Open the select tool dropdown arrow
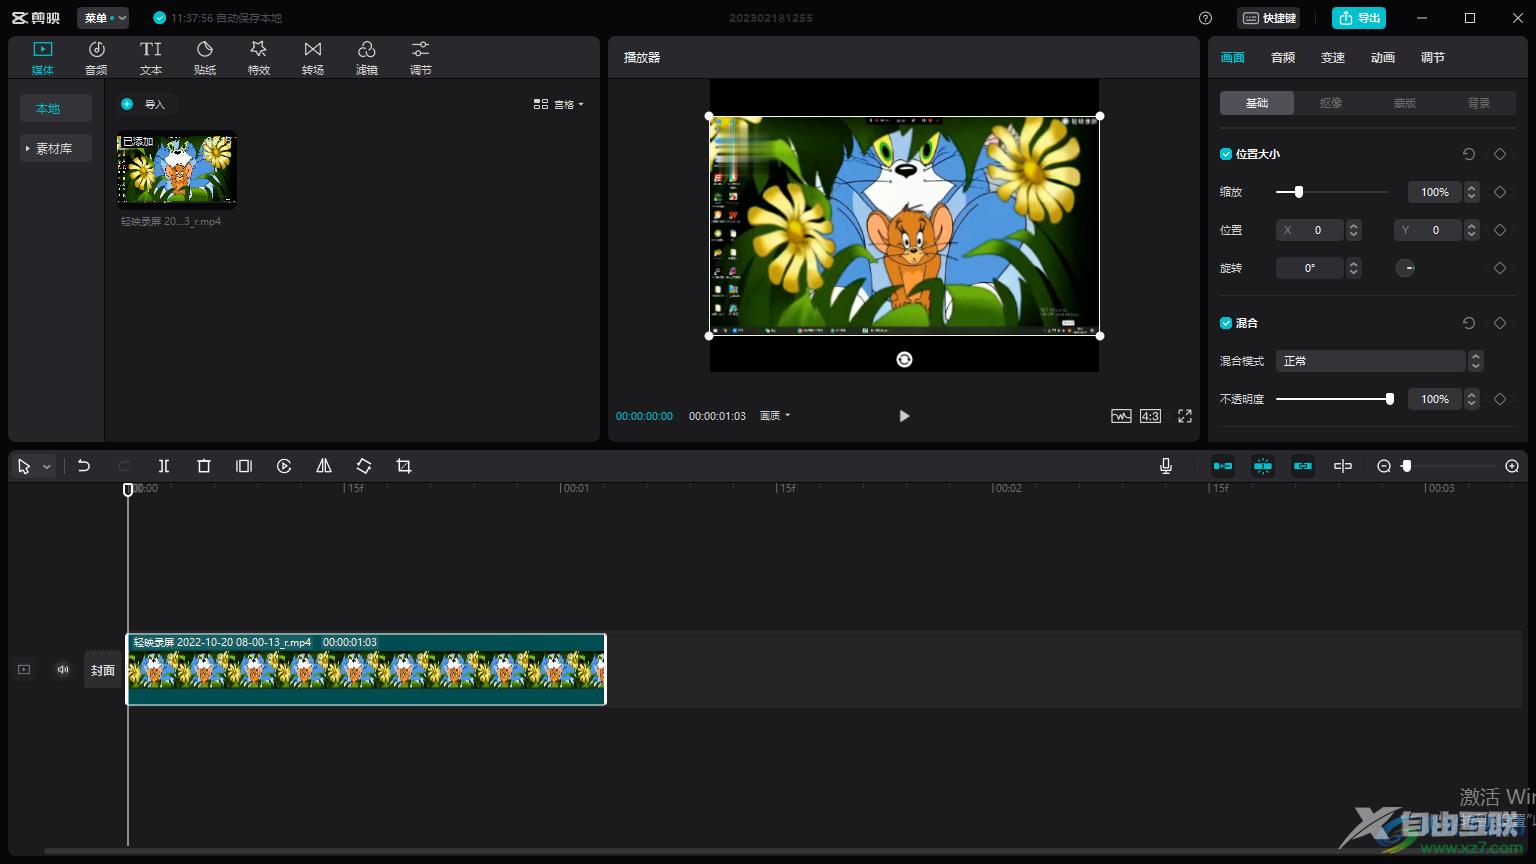The image size is (1536, 864). (x=46, y=467)
